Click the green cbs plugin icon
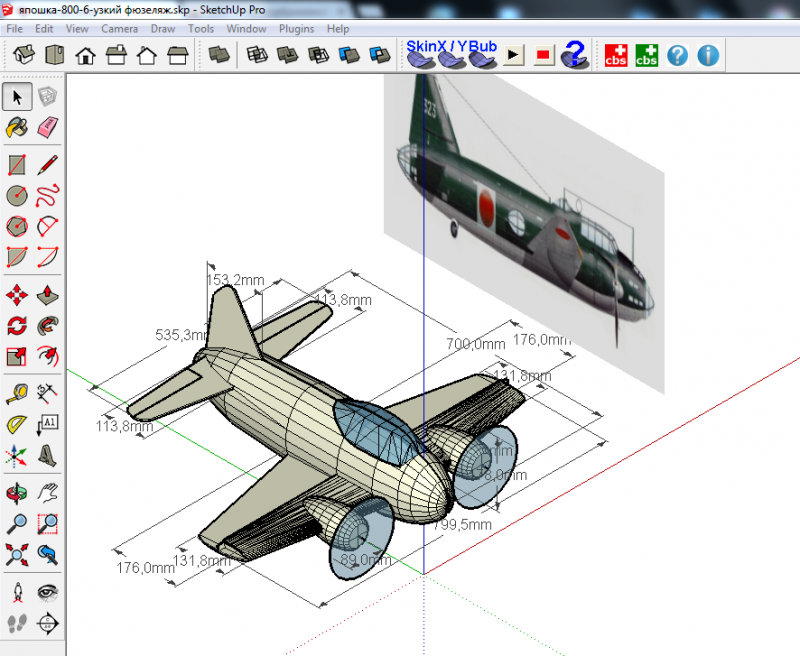 coord(646,55)
